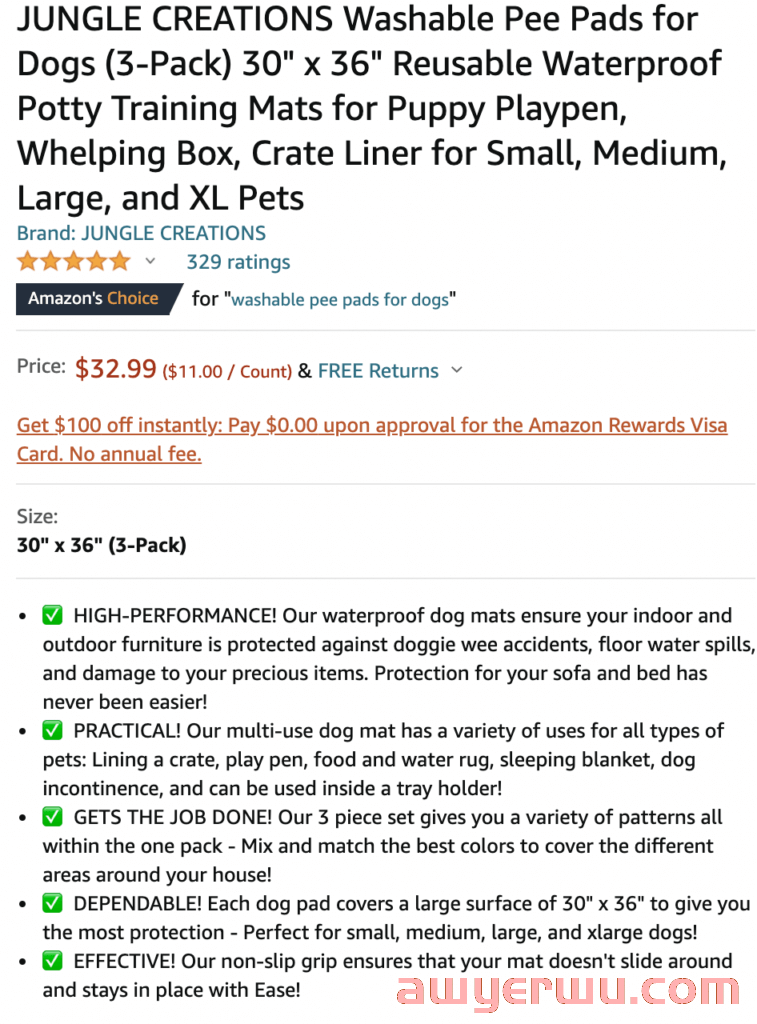This screenshot has width=757, height=1024.
Task: Click the checkmark icon beside HIGH-PERFORMANCE
Action: (52, 615)
